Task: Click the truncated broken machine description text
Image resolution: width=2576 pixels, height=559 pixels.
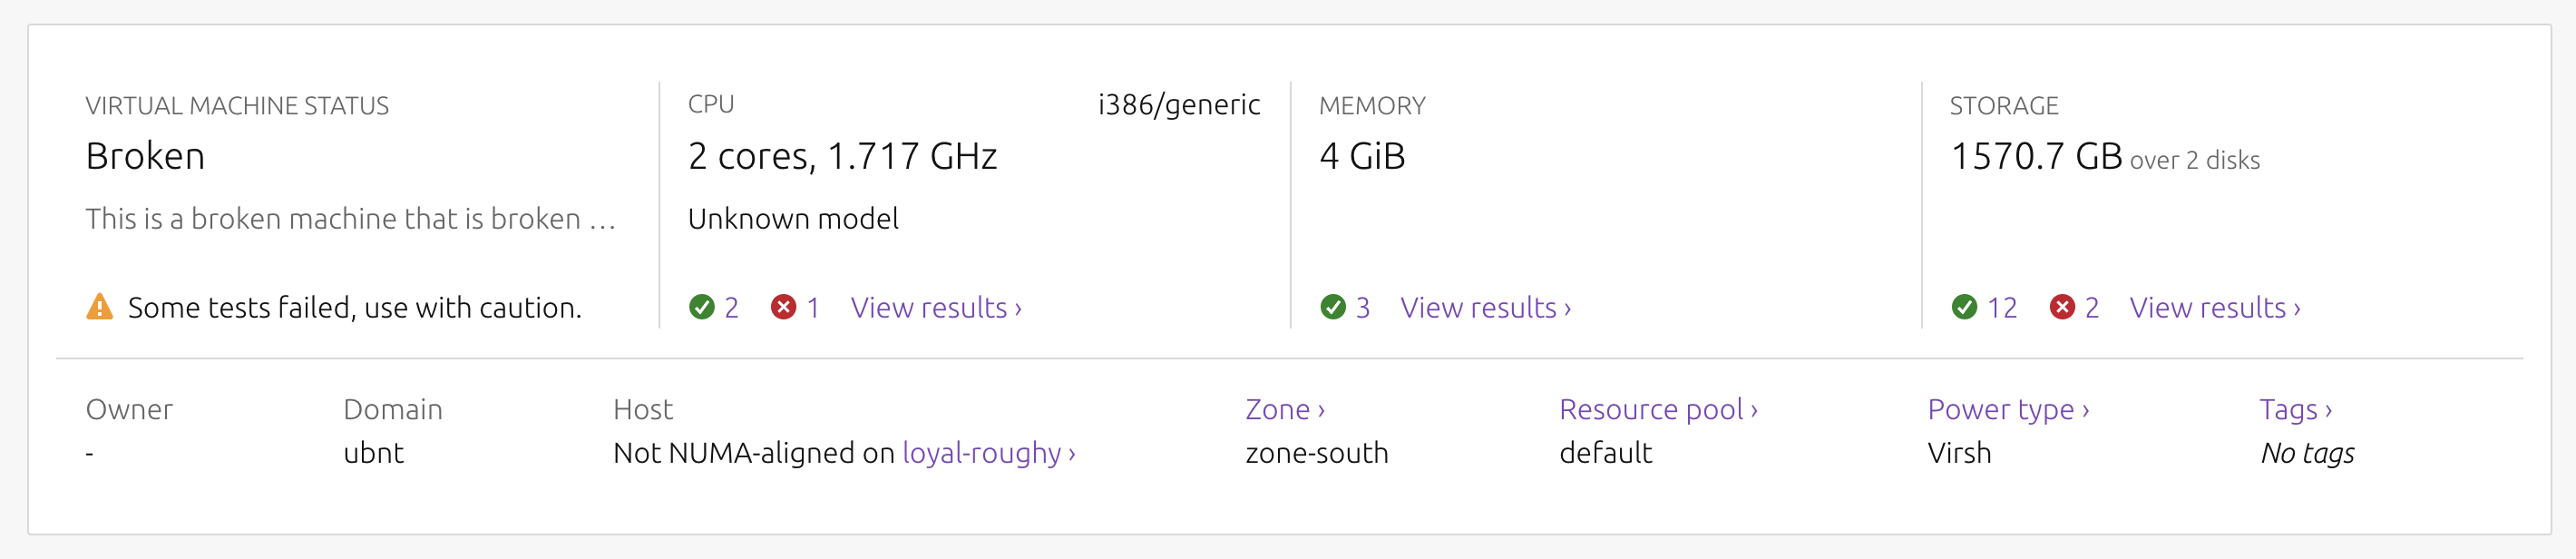Action: click(x=352, y=218)
